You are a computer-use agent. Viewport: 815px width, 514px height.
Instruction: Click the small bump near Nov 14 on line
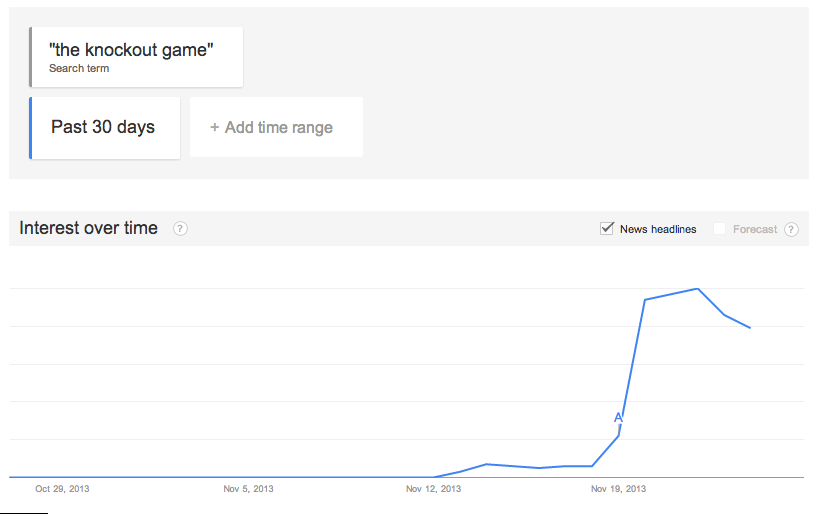click(486, 464)
